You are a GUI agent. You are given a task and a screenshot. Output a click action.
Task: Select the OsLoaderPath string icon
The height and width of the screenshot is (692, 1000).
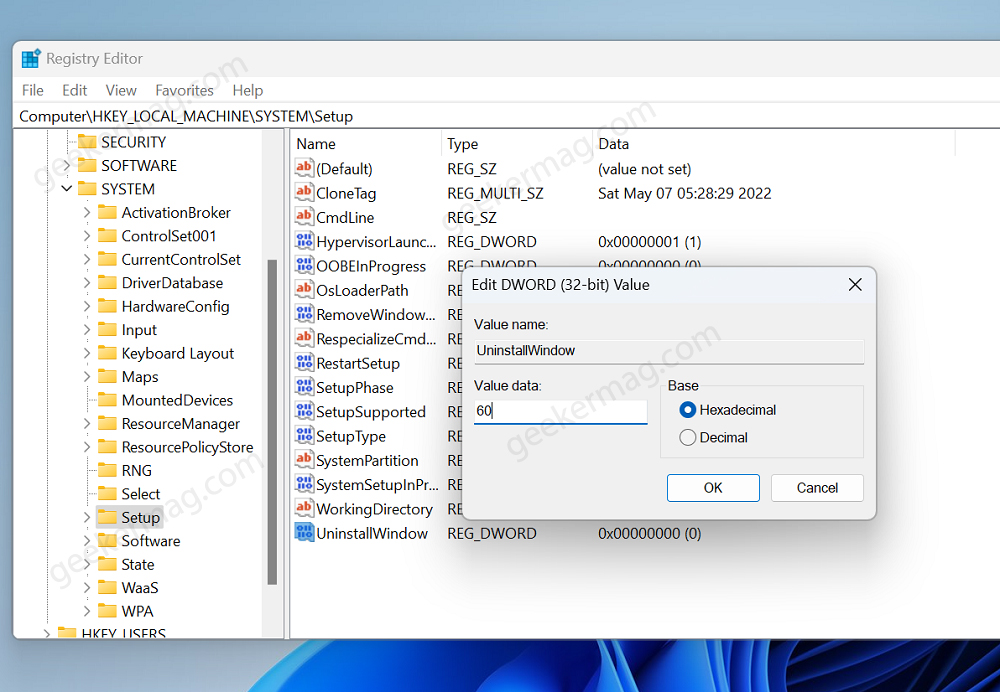click(304, 290)
